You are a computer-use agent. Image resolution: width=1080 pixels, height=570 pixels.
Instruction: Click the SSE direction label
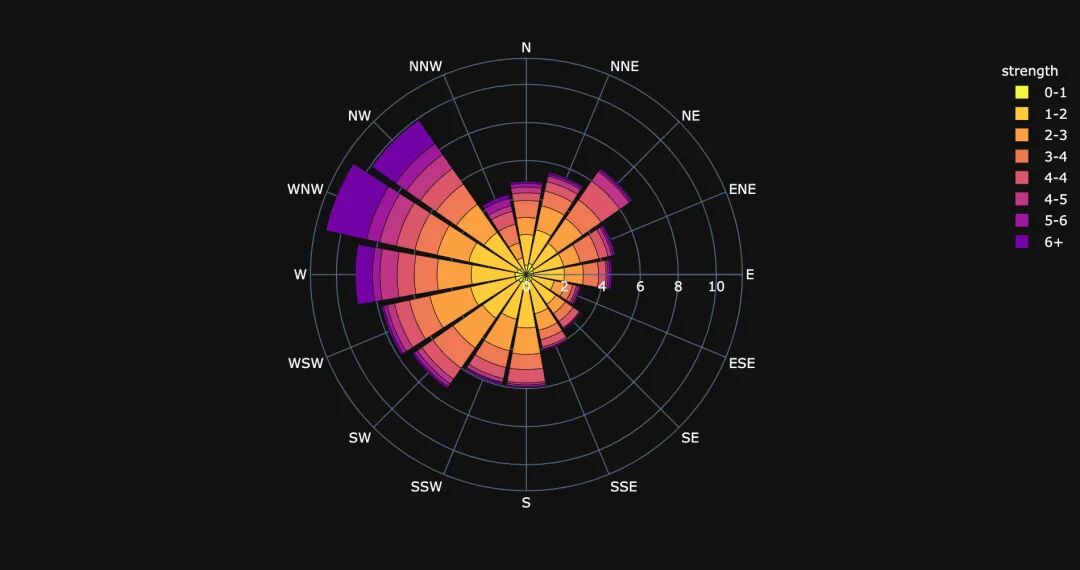click(x=623, y=487)
